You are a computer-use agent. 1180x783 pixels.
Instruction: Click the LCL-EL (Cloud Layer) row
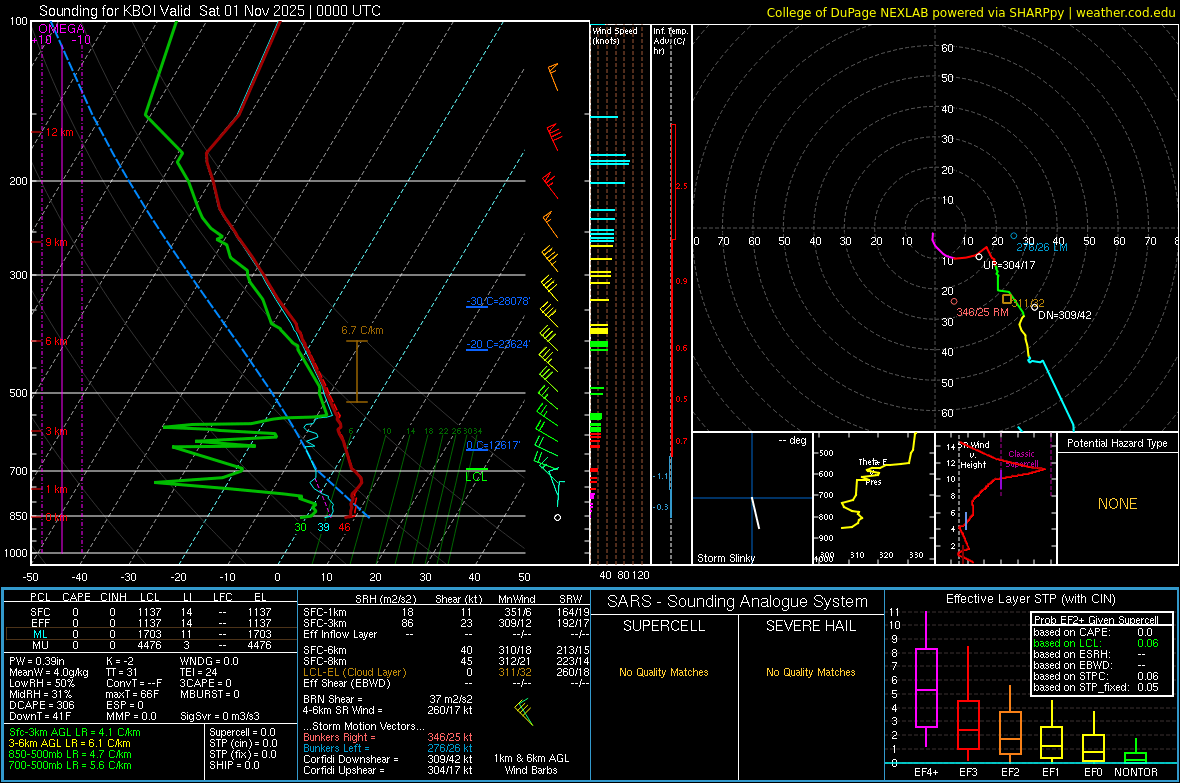click(445, 672)
